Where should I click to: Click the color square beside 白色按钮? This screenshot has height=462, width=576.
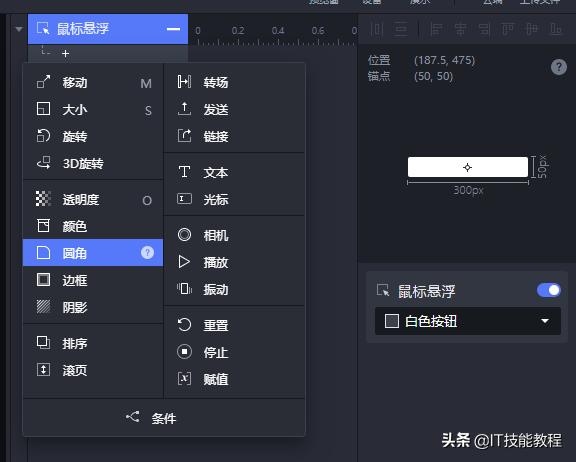click(x=392, y=321)
